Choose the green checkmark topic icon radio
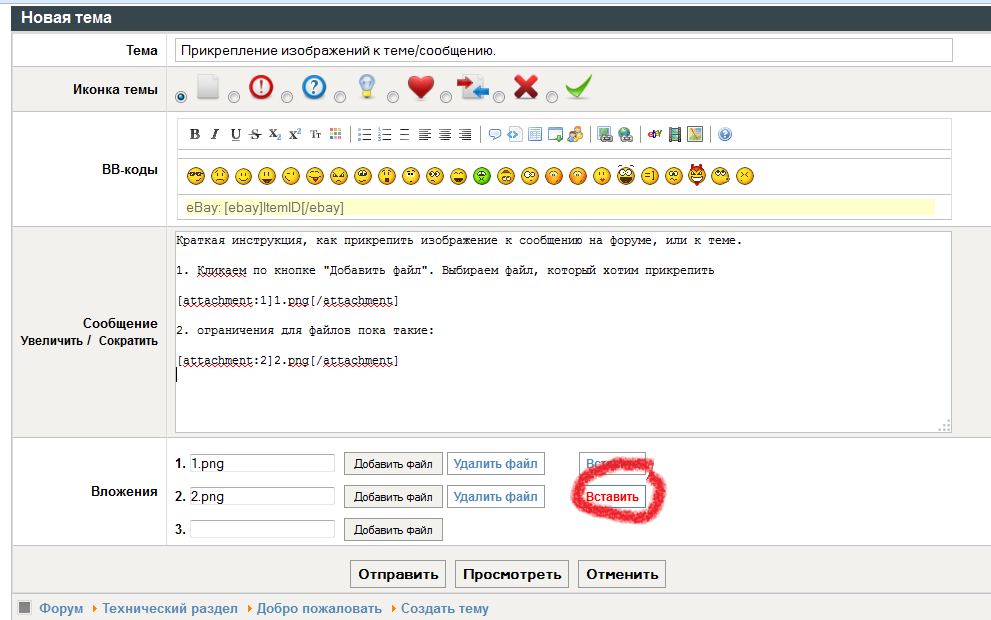The height and width of the screenshot is (620, 991). click(551, 97)
